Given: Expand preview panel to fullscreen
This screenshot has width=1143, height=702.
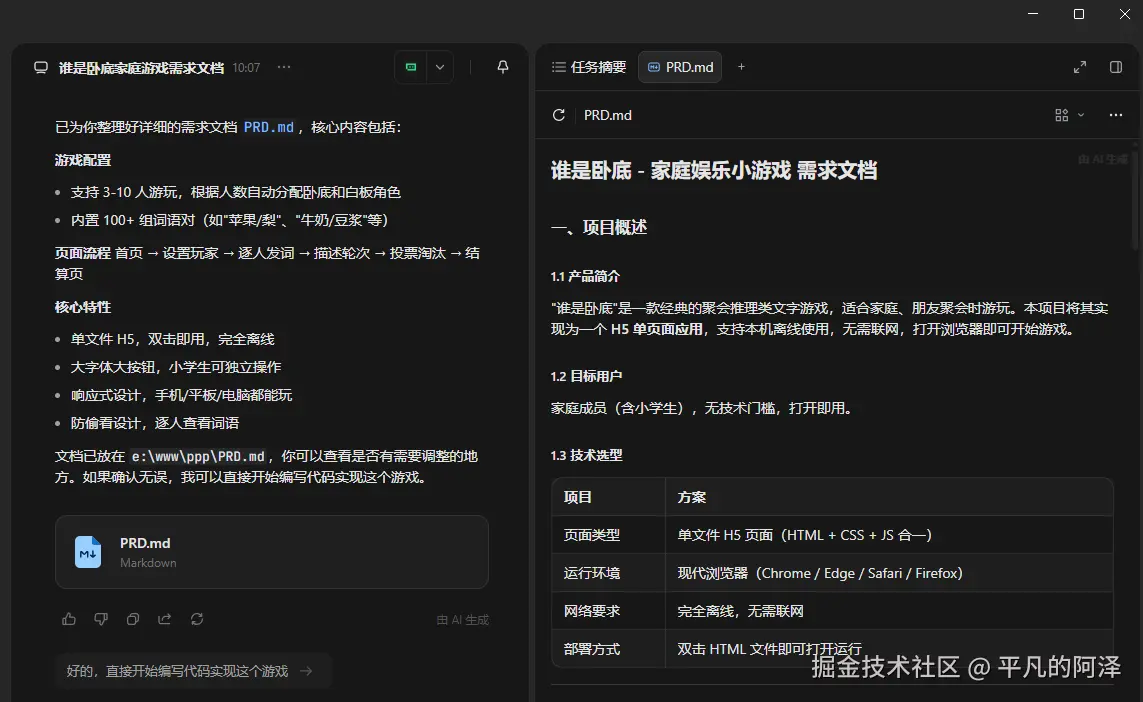Looking at the screenshot, I should point(1080,67).
